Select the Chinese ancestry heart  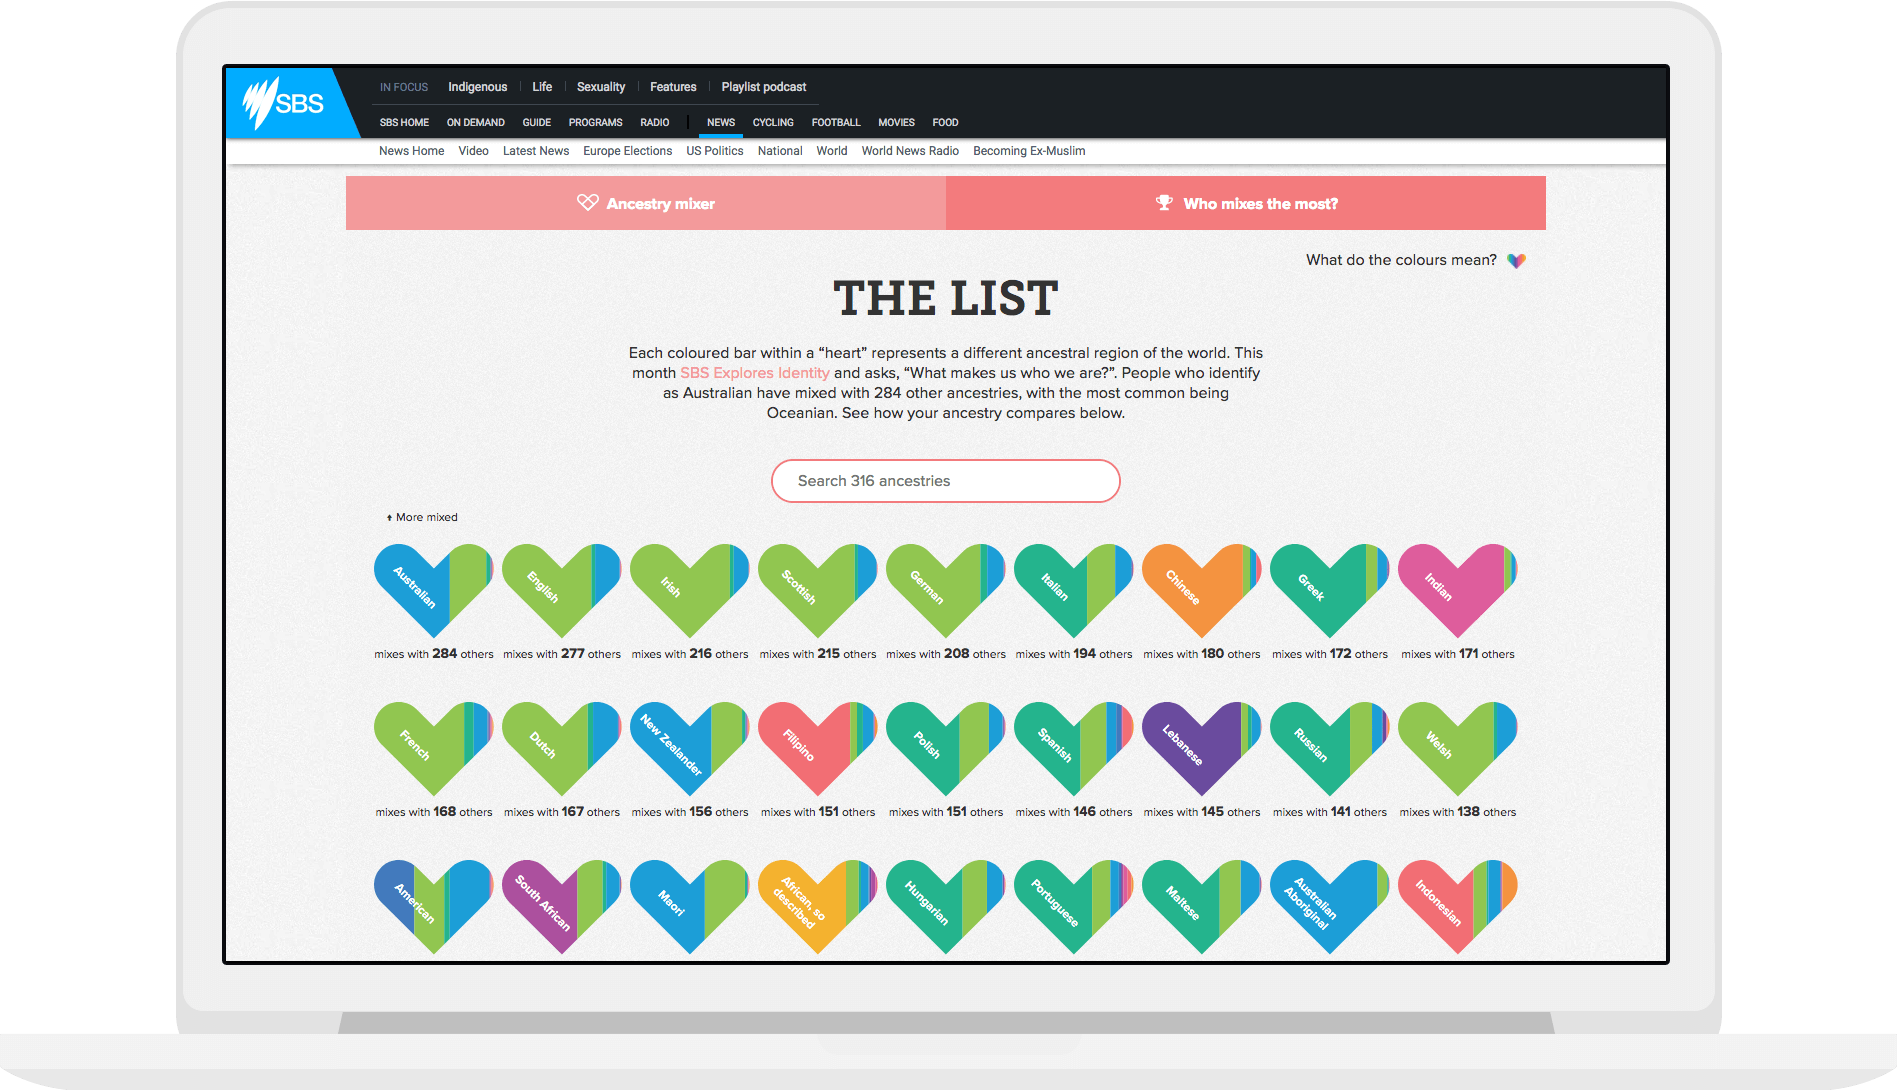[x=1201, y=590]
